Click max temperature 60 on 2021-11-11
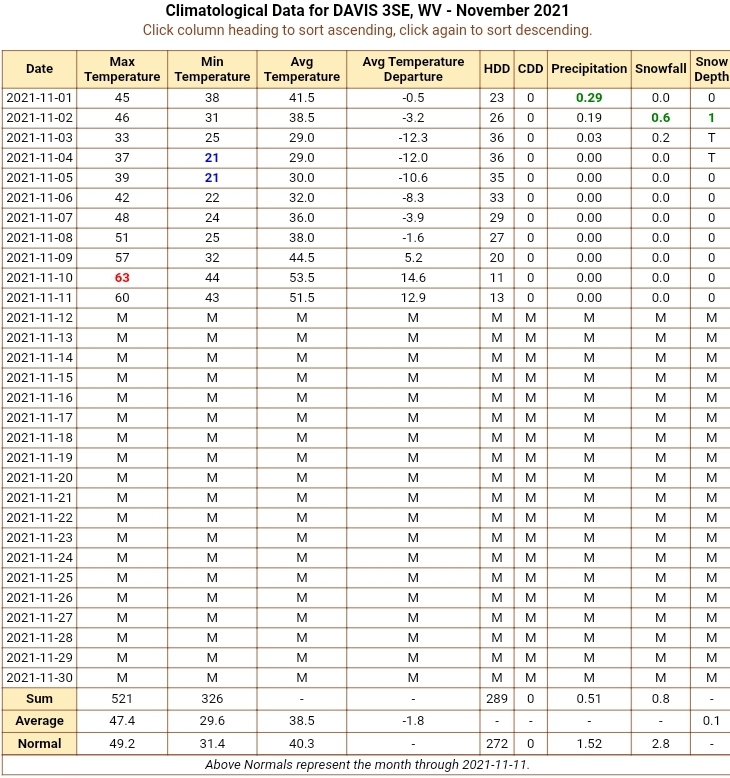The width and height of the screenshot is (730, 778). [122, 298]
